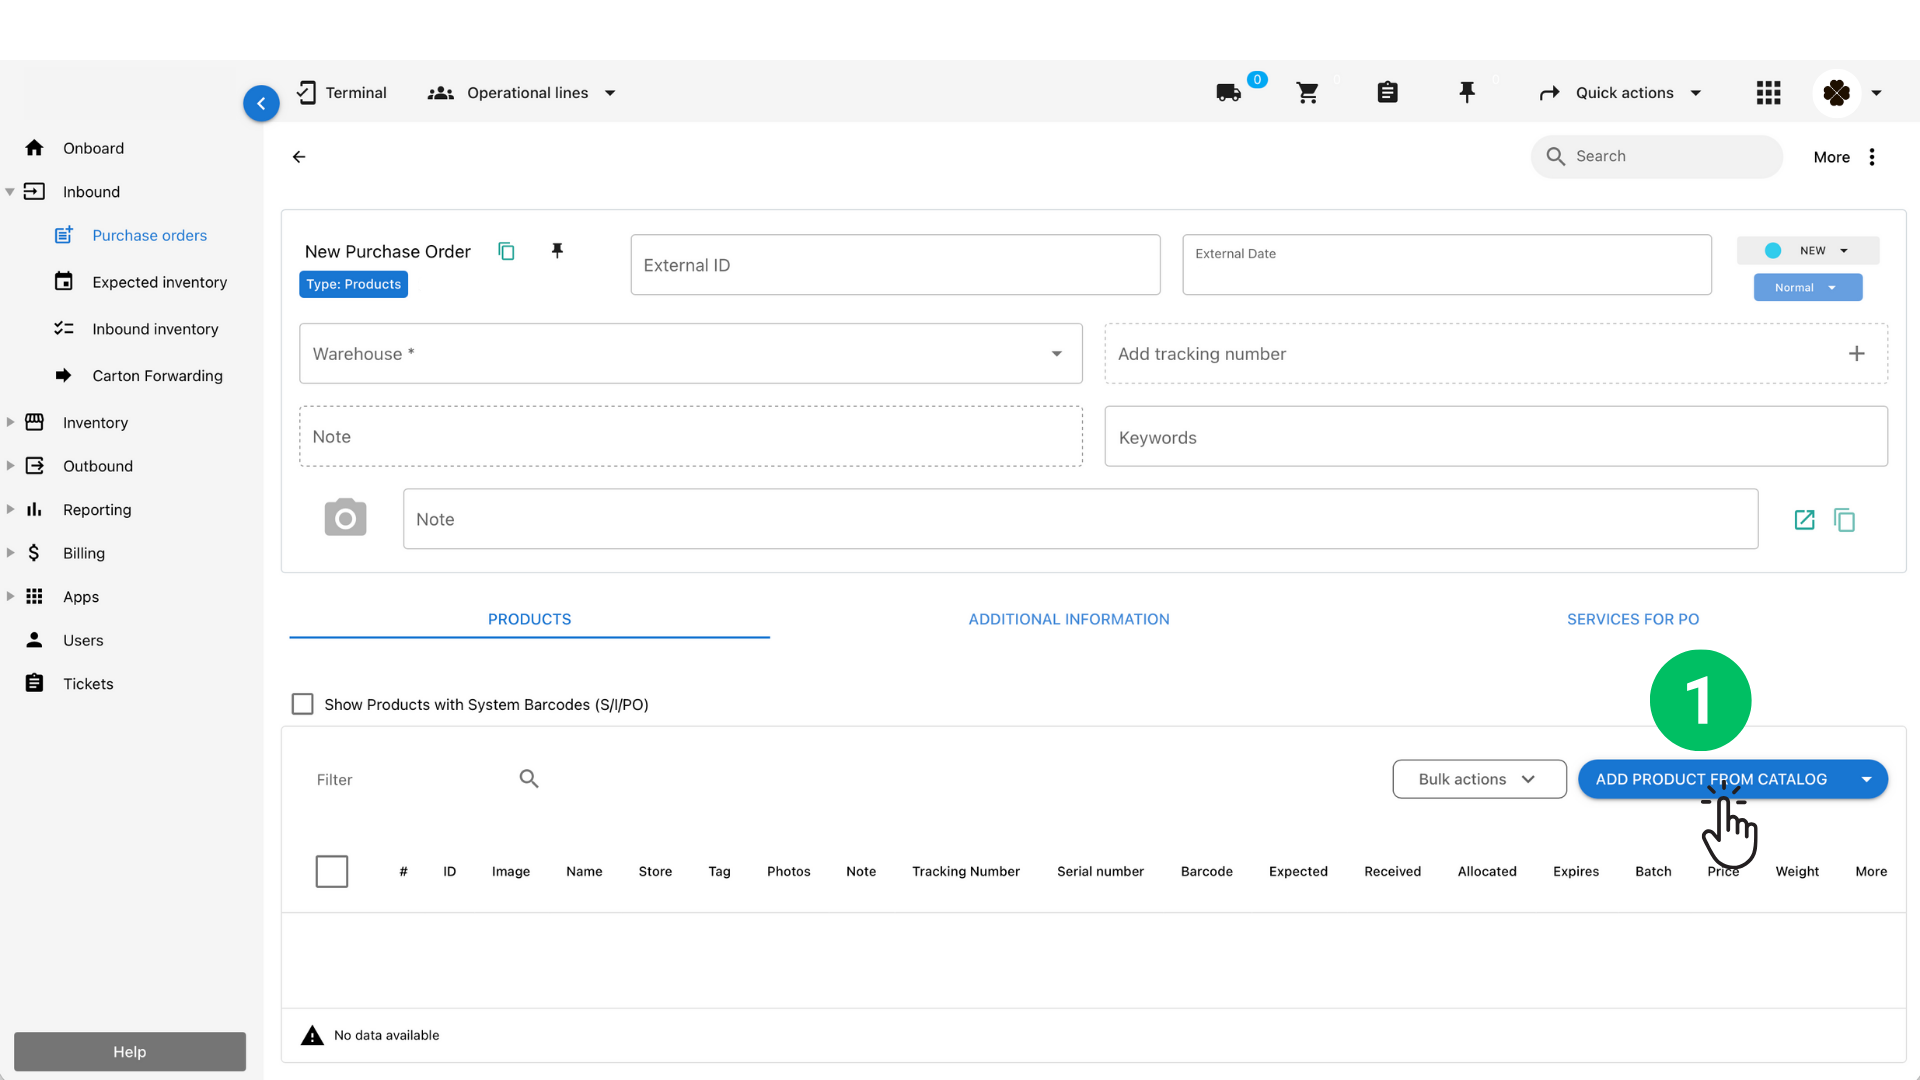
Task: Check Show Products with System Barcodes
Action: (x=302, y=704)
